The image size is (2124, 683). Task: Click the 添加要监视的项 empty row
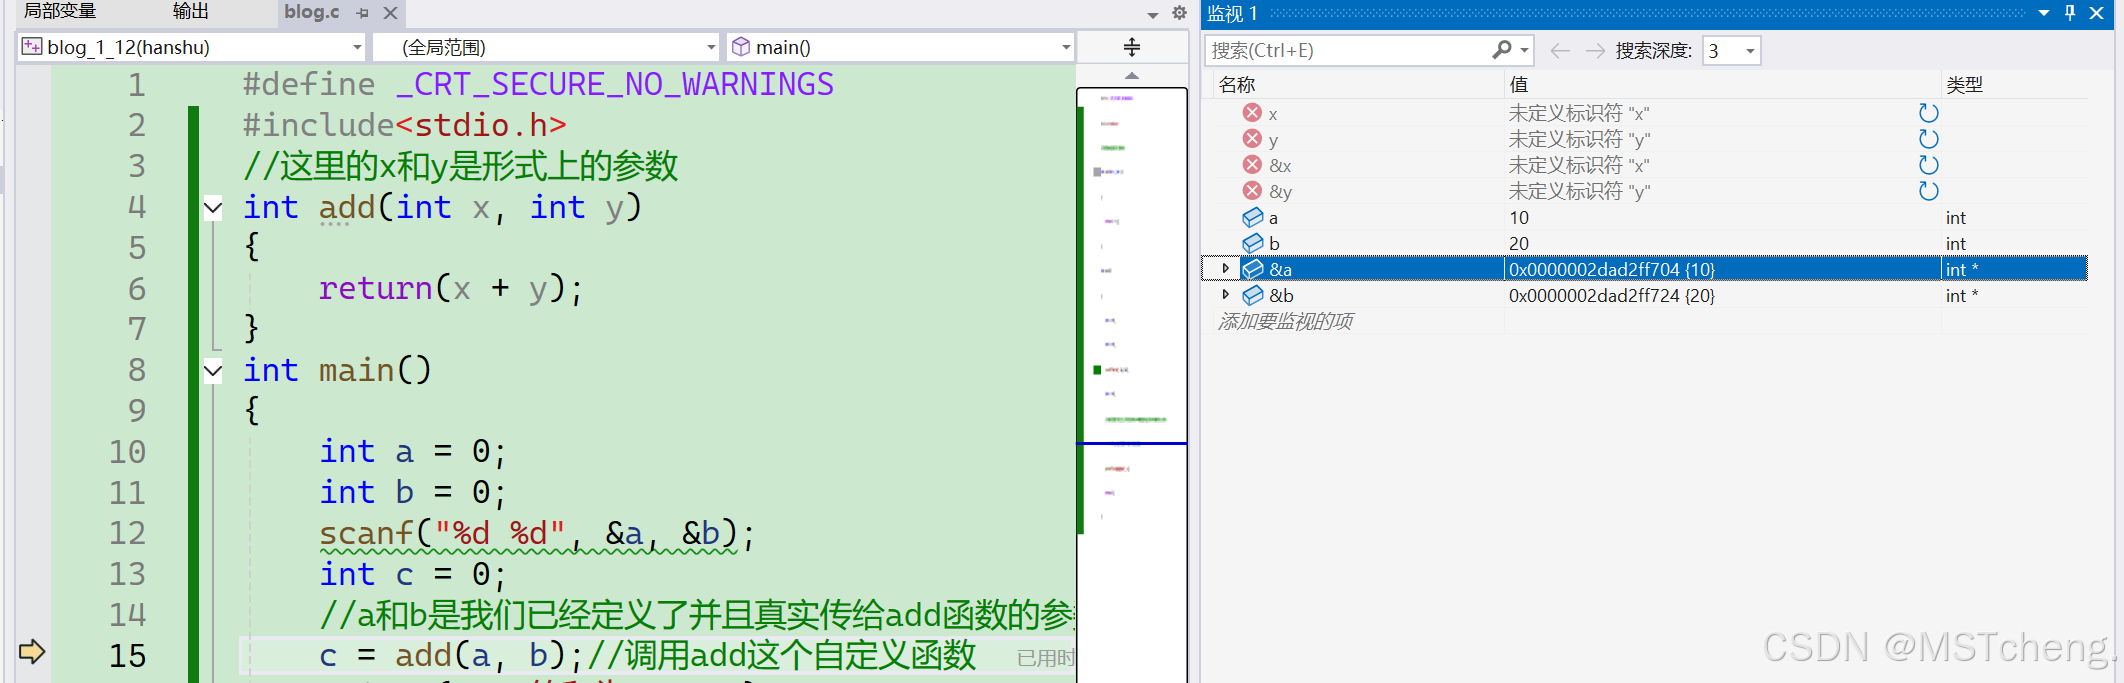[1285, 321]
